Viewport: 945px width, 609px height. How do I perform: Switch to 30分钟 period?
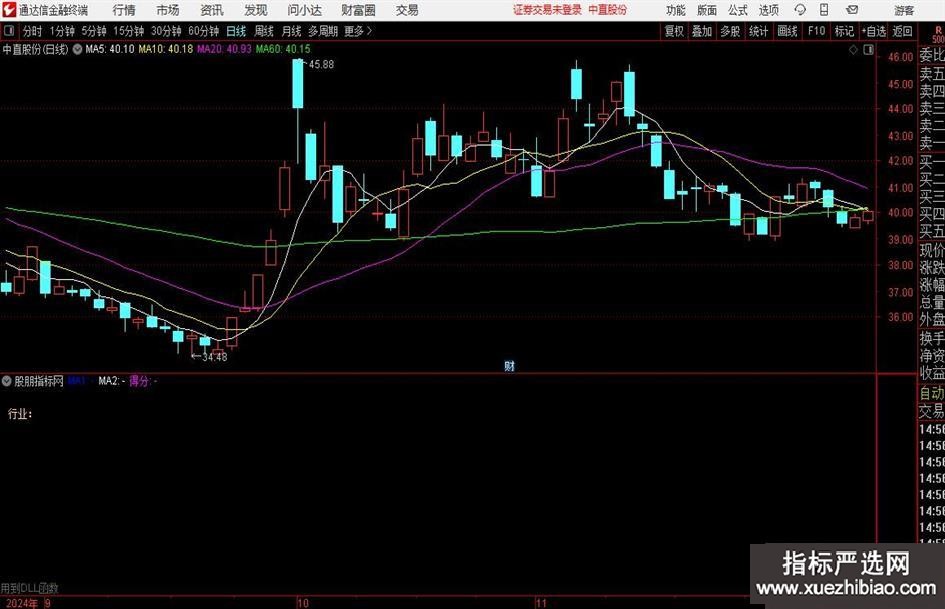click(x=166, y=31)
